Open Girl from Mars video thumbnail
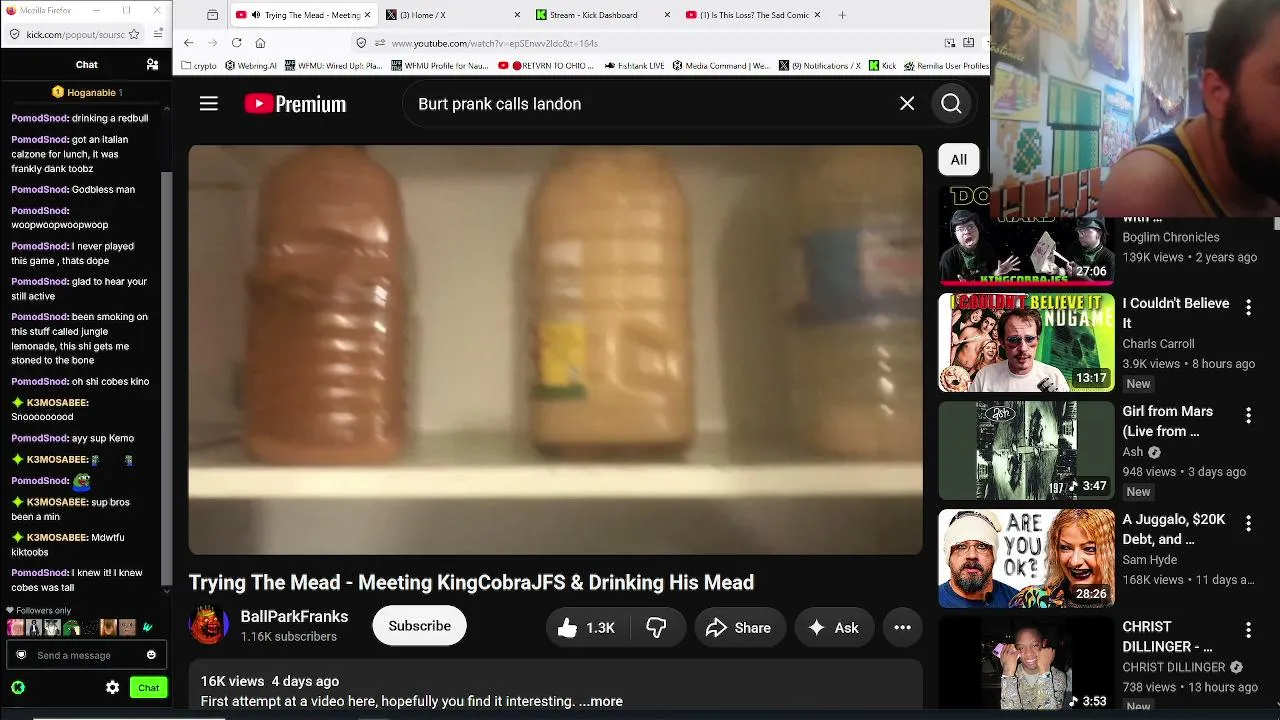This screenshot has width=1280, height=720. [1026, 450]
